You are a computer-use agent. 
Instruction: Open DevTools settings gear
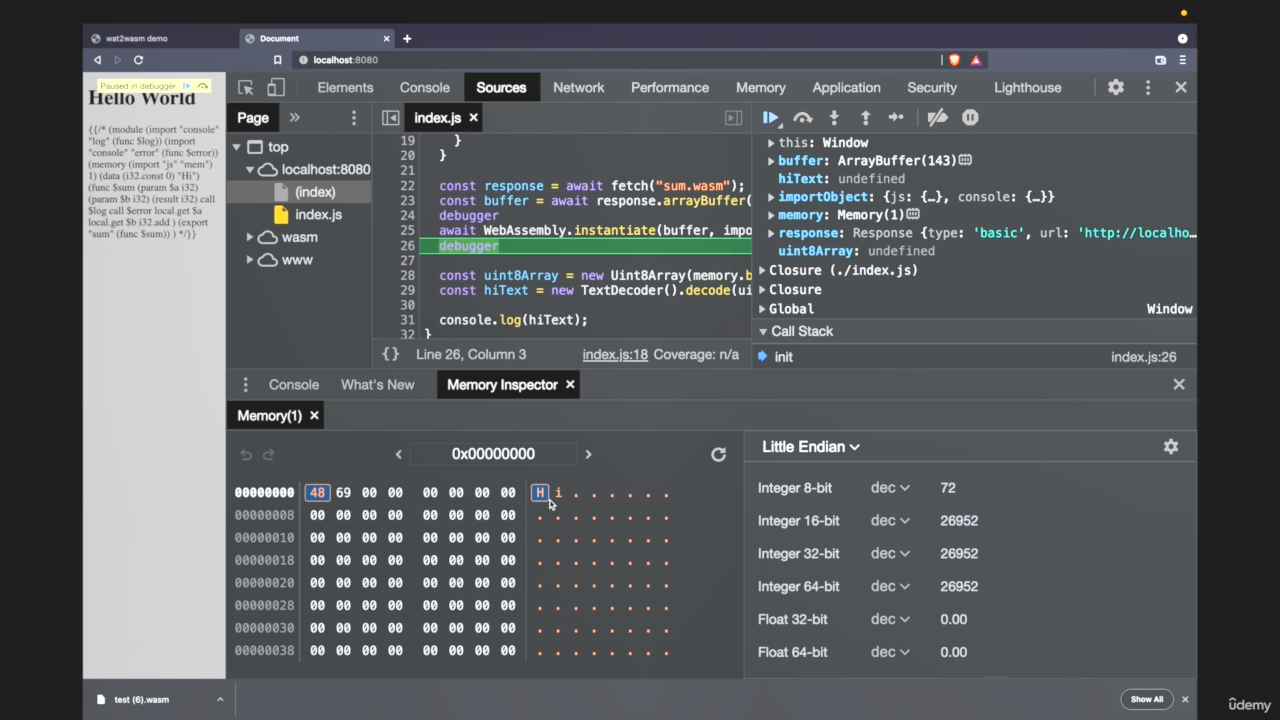pos(1116,88)
